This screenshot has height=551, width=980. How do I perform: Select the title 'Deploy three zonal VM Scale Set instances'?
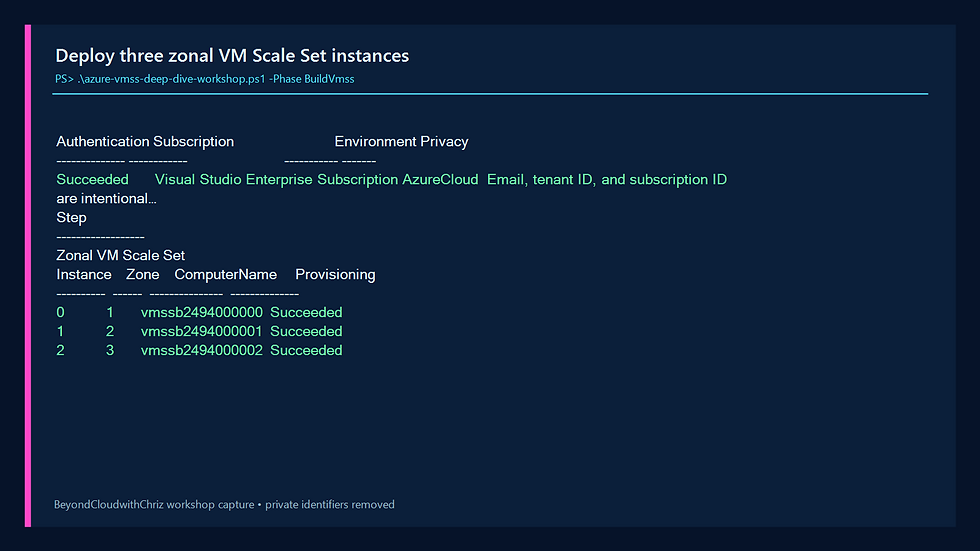click(232, 56)
